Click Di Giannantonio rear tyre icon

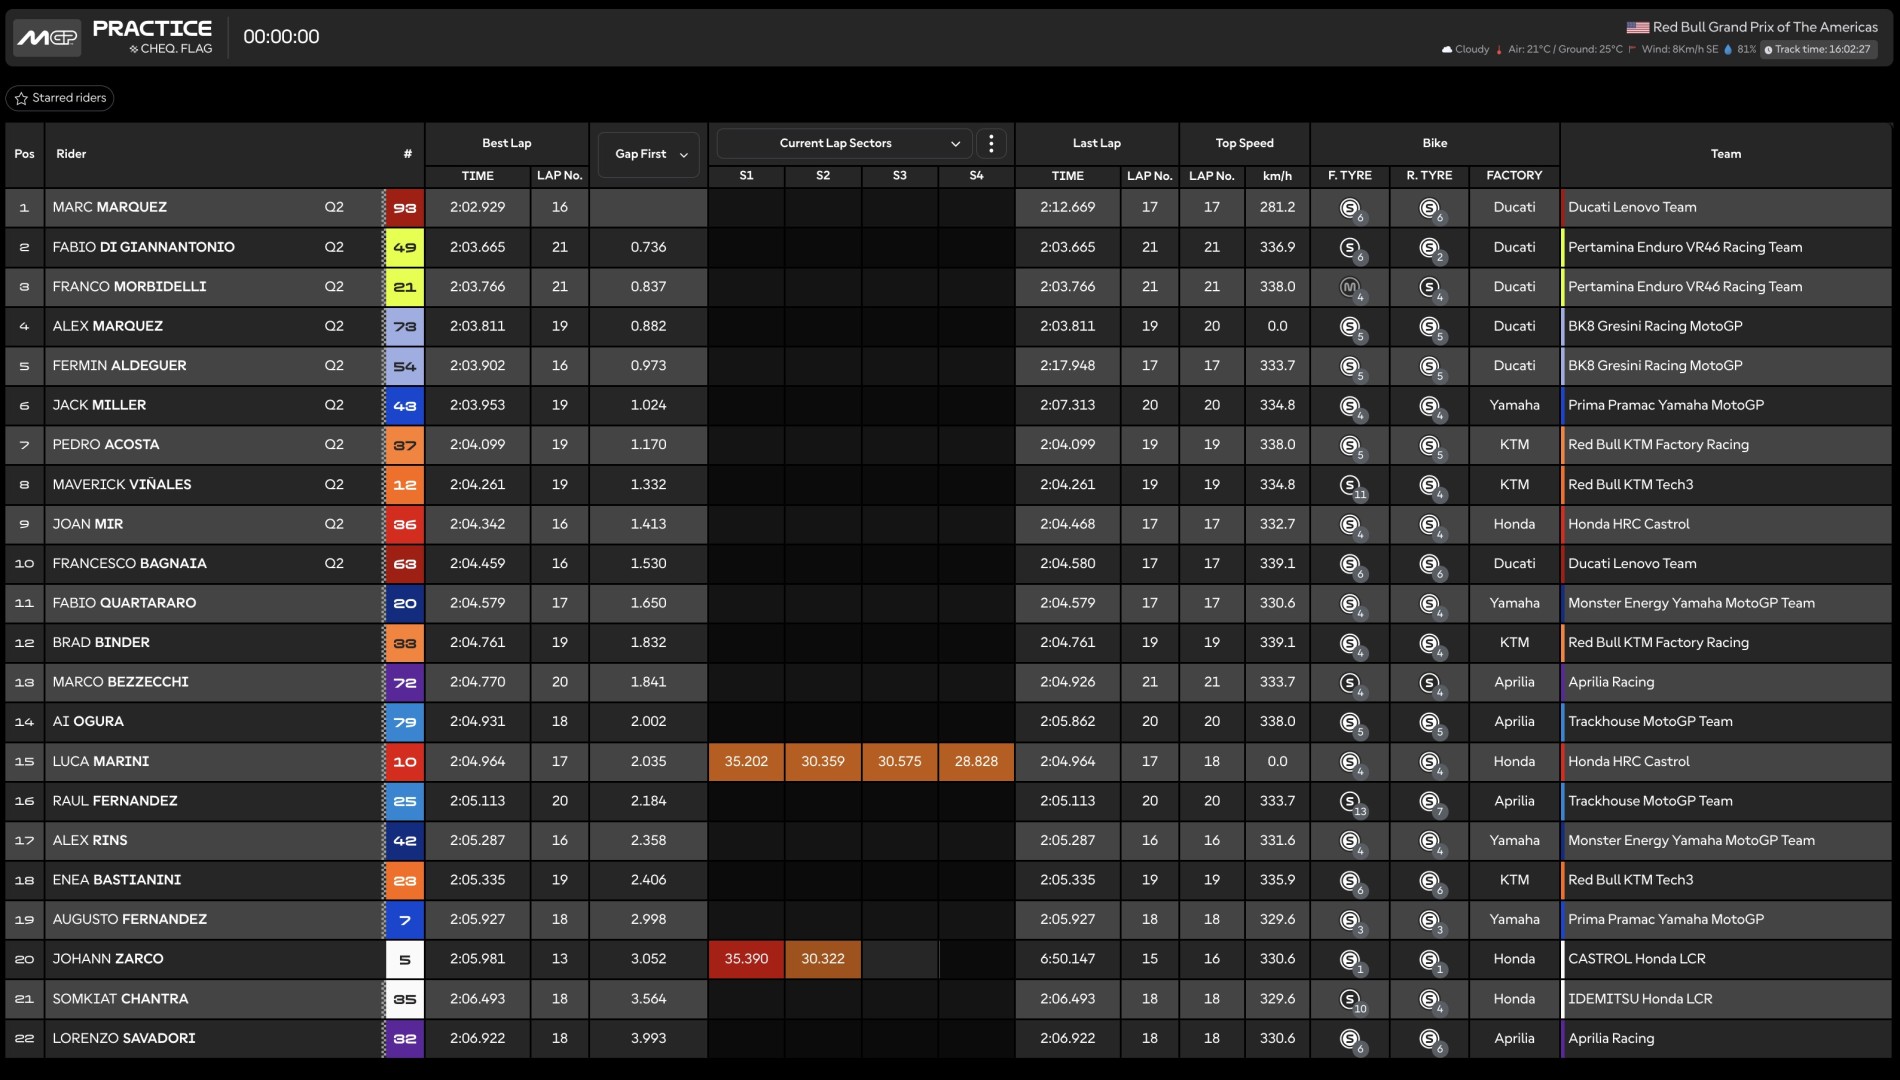tap(1430, 248)
